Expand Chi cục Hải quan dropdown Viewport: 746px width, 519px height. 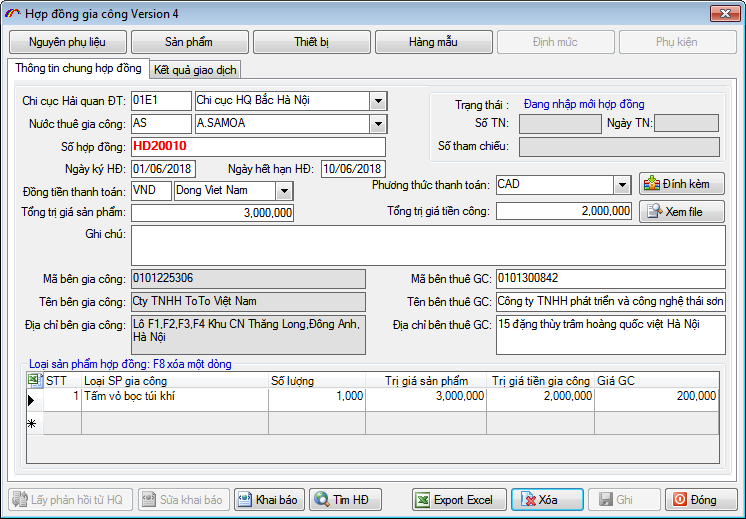378,101
